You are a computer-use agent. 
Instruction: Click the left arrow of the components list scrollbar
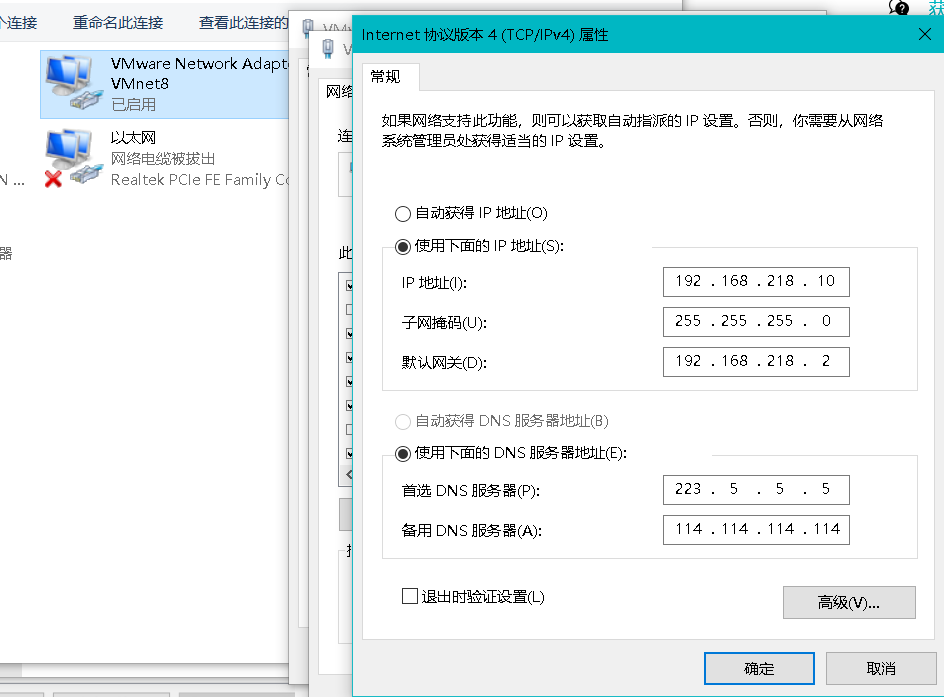350,474
